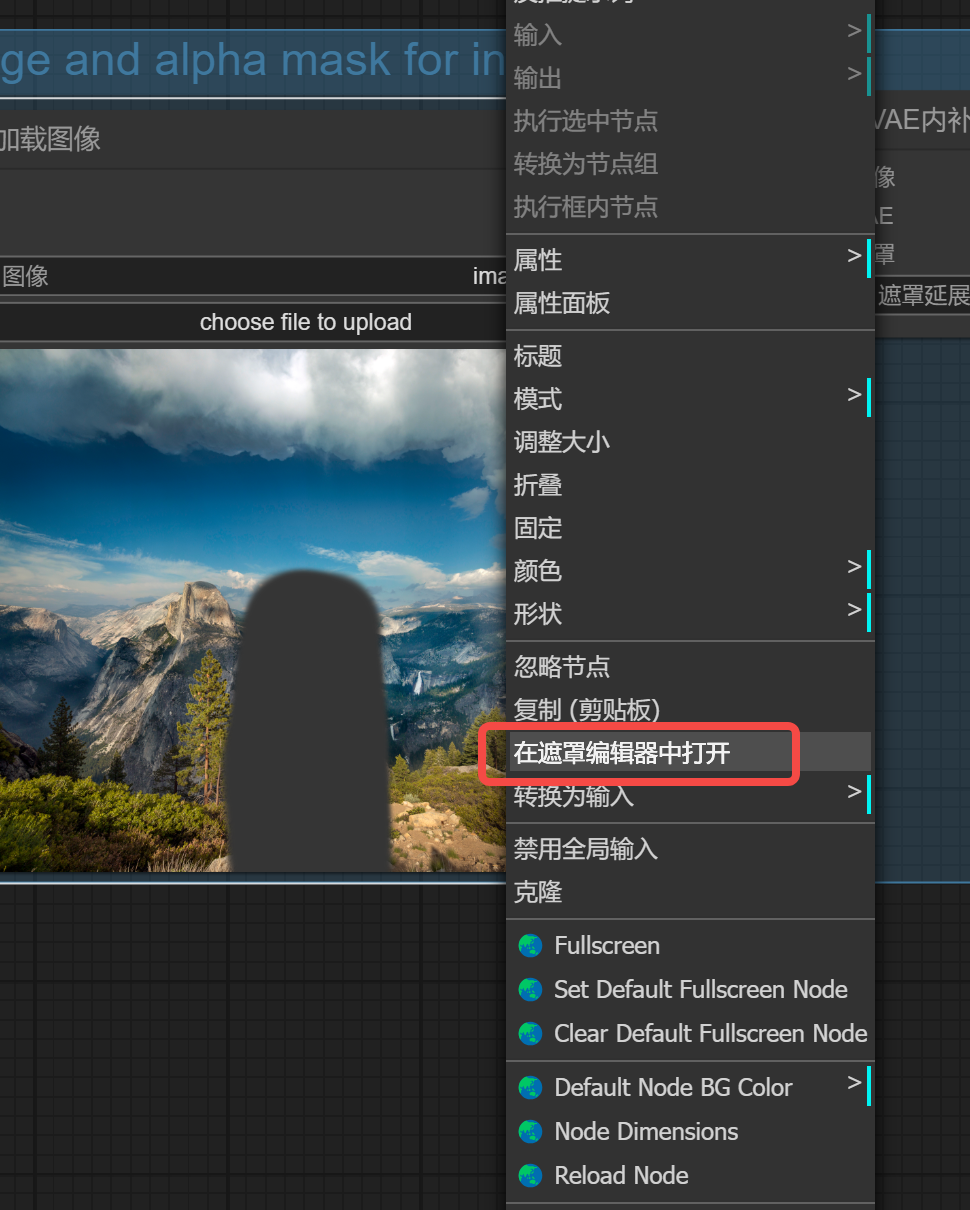The width and height of the screenshot is (970, 1210).
Task: Click the masked landscape image preview
Action: [253, 610]
